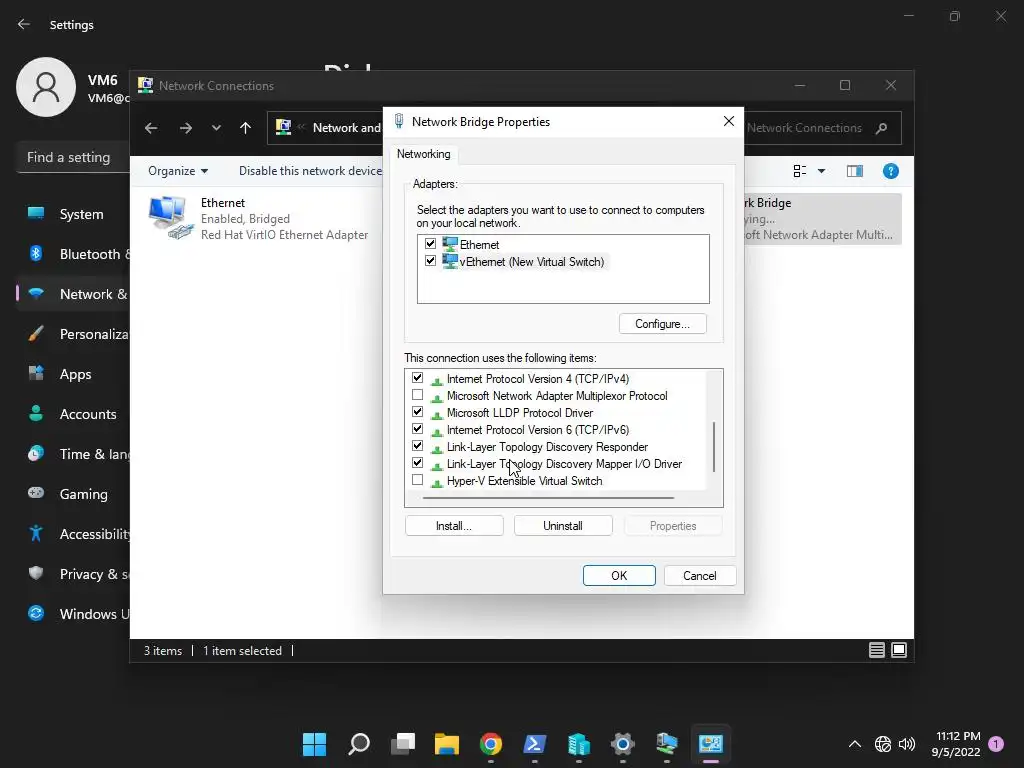Click the change your view icon

pyautogui.click(x=799, y=171)
